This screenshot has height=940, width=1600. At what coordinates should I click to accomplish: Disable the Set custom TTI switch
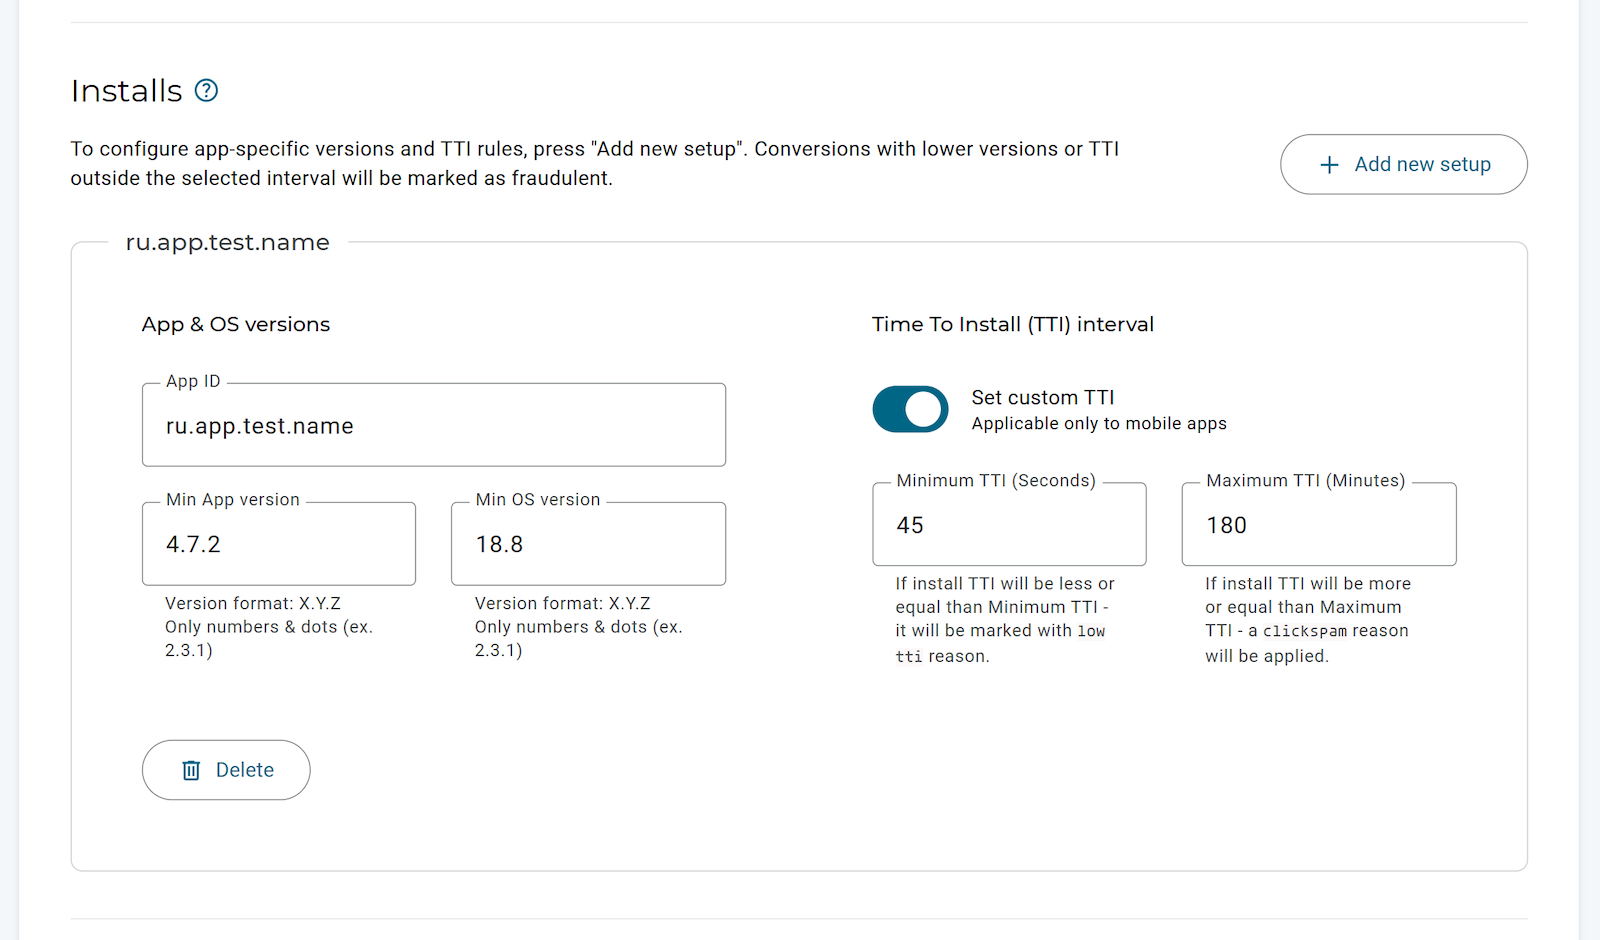click(910, 409)
